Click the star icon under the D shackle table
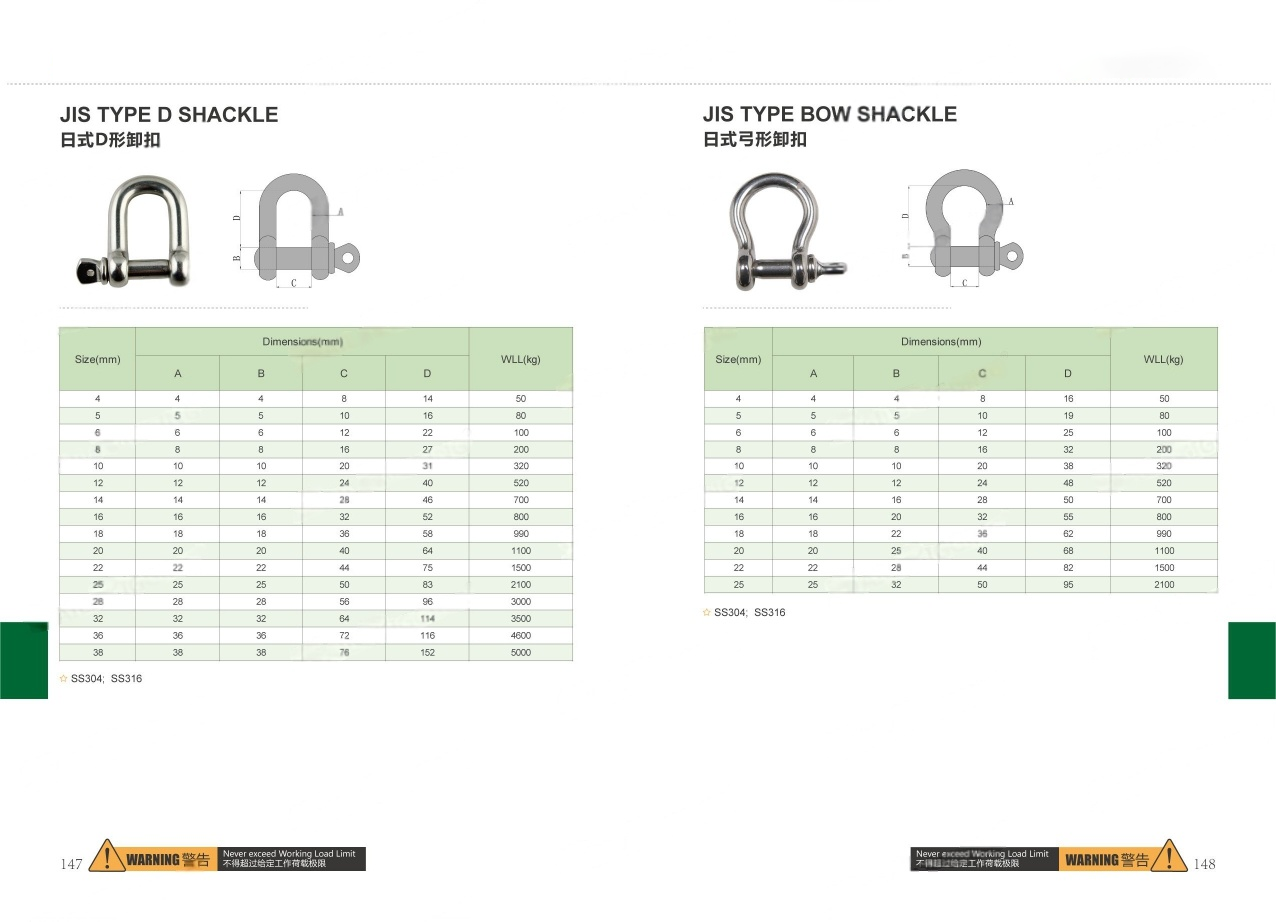The height and width of the screenshot is (922, 1276). (x=64, y=678)
